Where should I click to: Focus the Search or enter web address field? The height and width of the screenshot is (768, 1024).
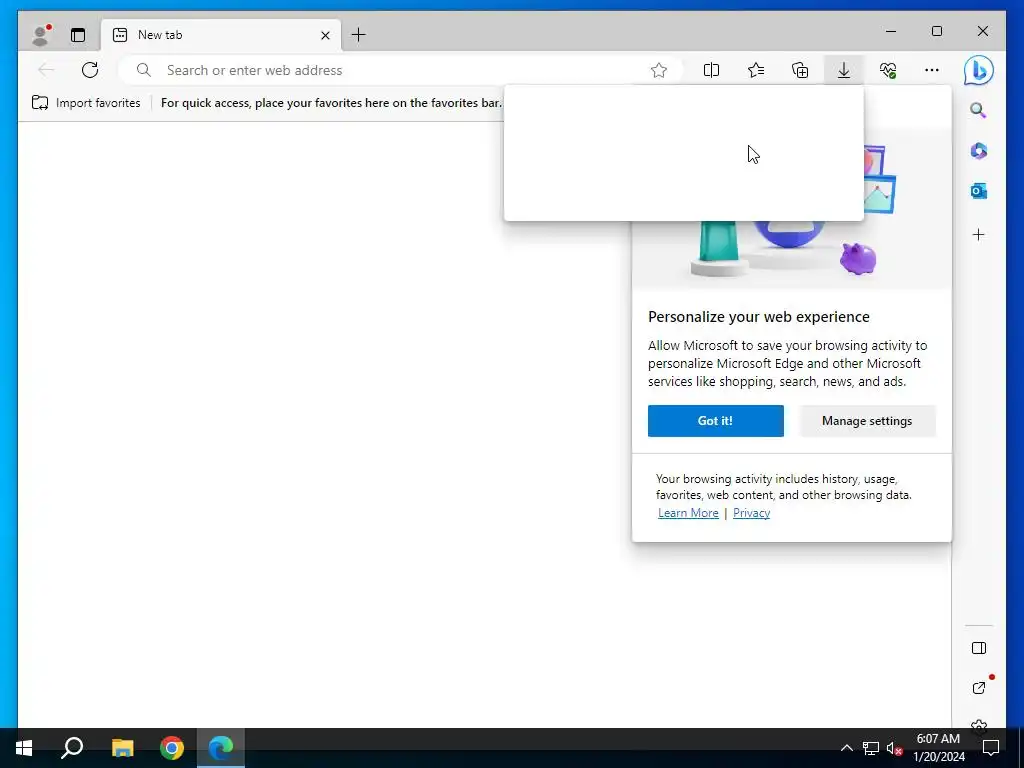[x=400, y=70]
